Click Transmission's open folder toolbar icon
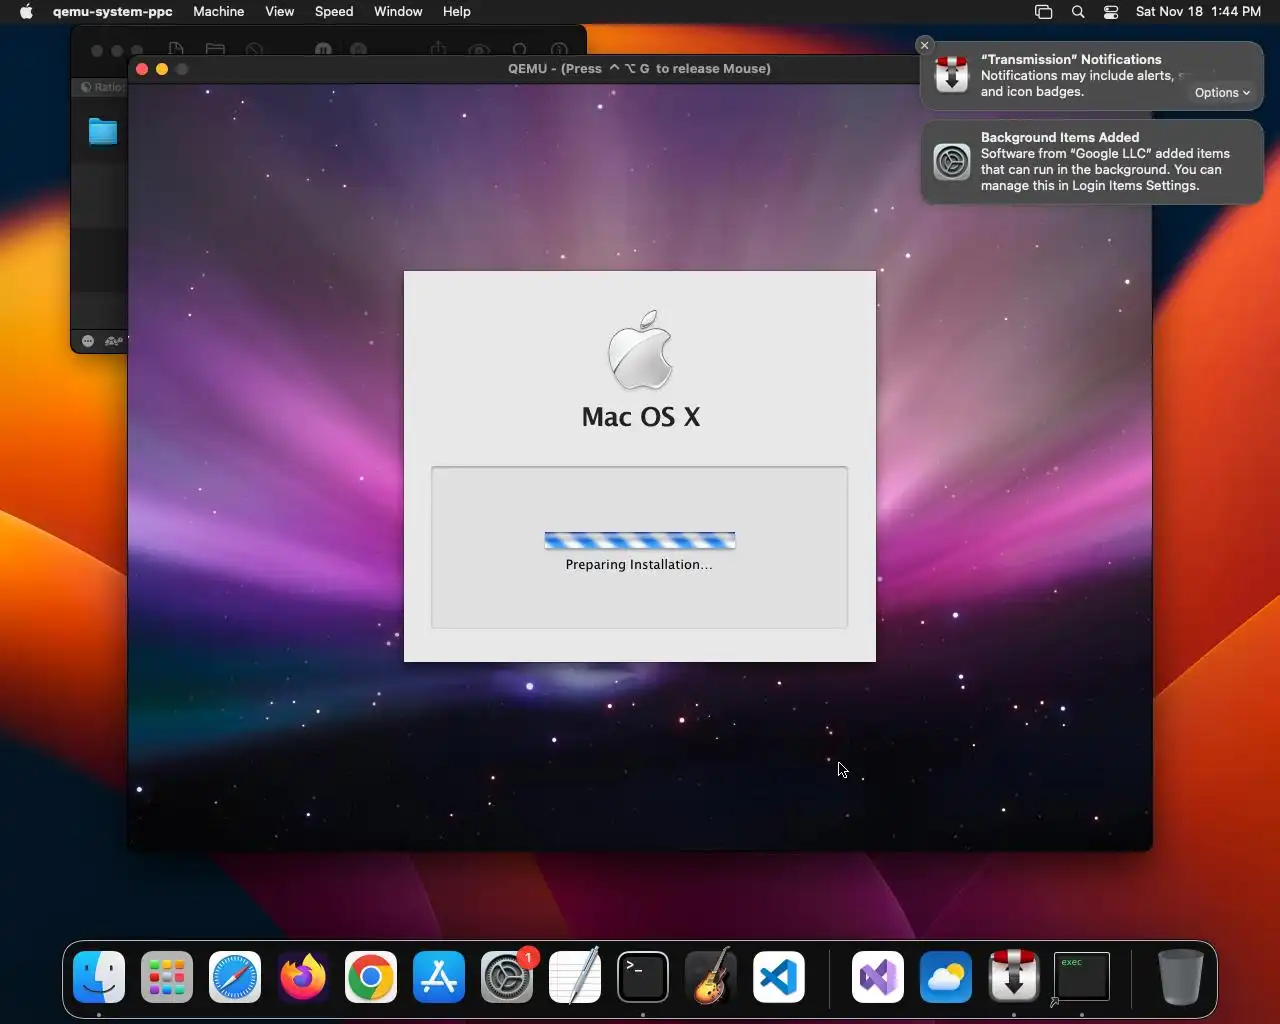 tap(215, 49)
